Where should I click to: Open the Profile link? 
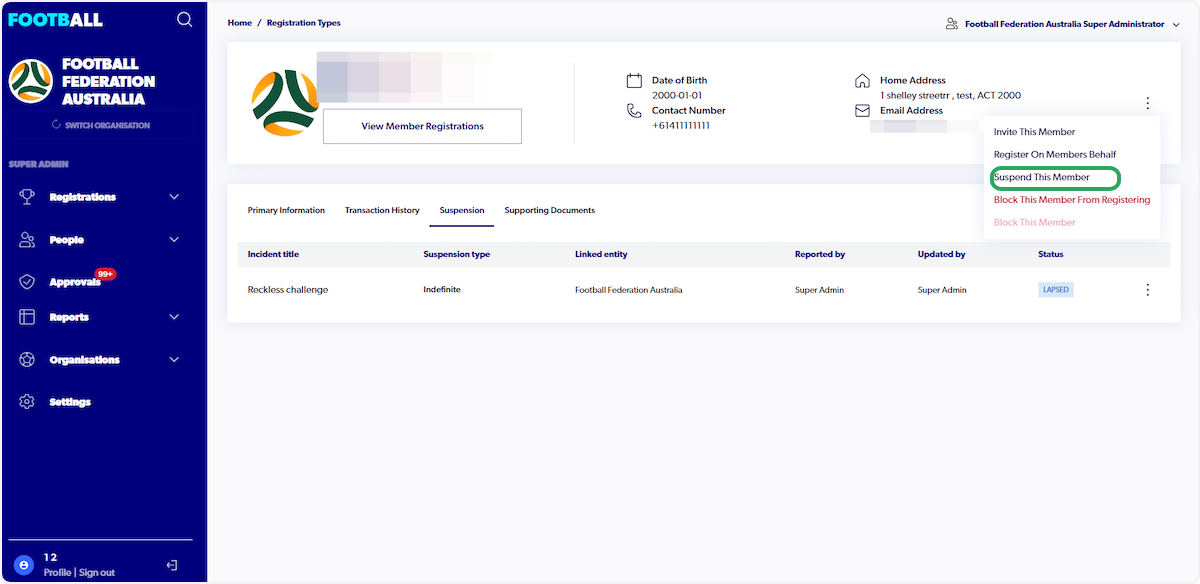[x=57, y=572]
